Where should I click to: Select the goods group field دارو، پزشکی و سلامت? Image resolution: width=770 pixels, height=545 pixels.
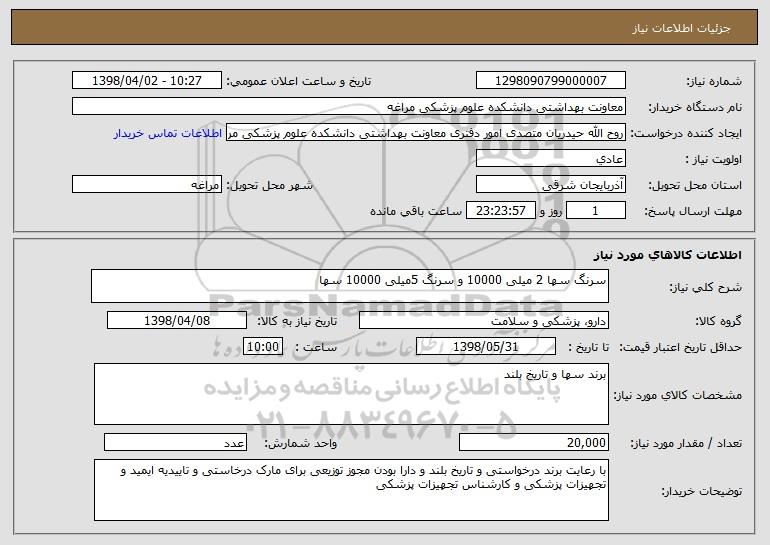[484, 321]
